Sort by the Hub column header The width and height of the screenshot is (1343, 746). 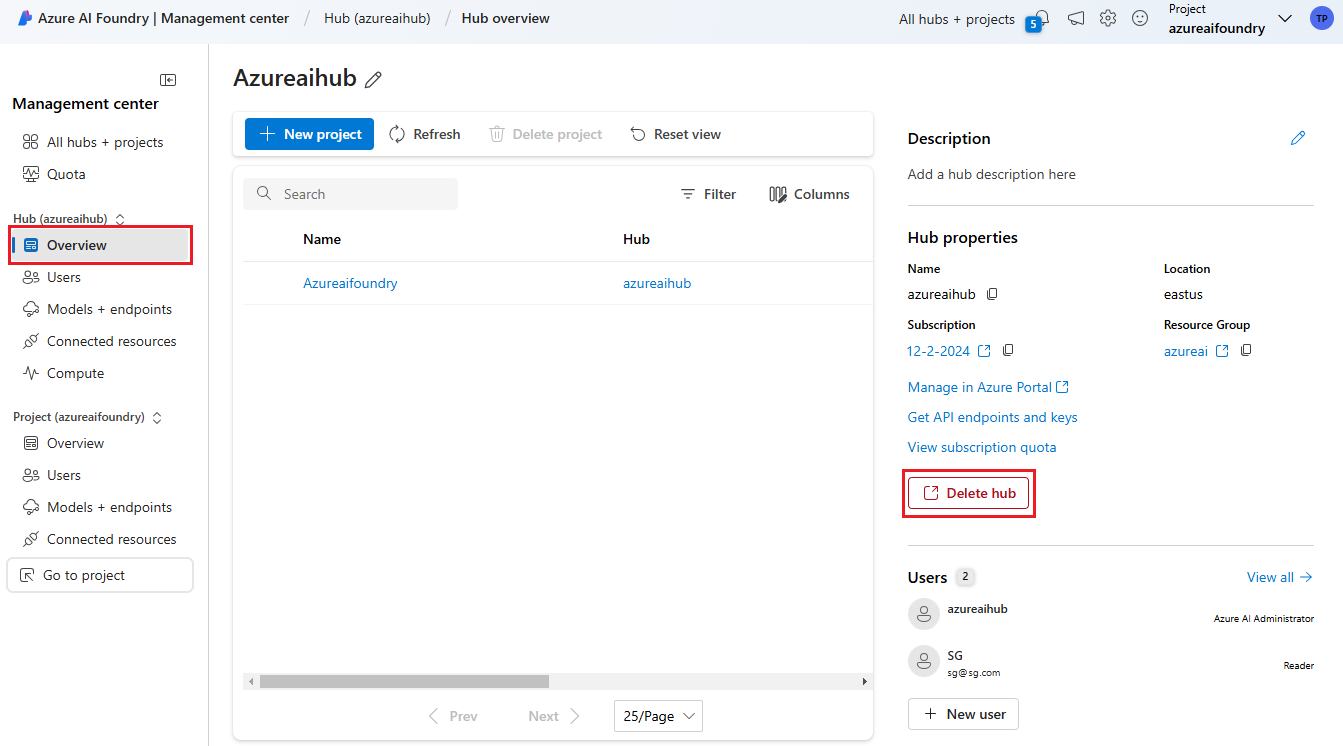click(x=636, y=239)
